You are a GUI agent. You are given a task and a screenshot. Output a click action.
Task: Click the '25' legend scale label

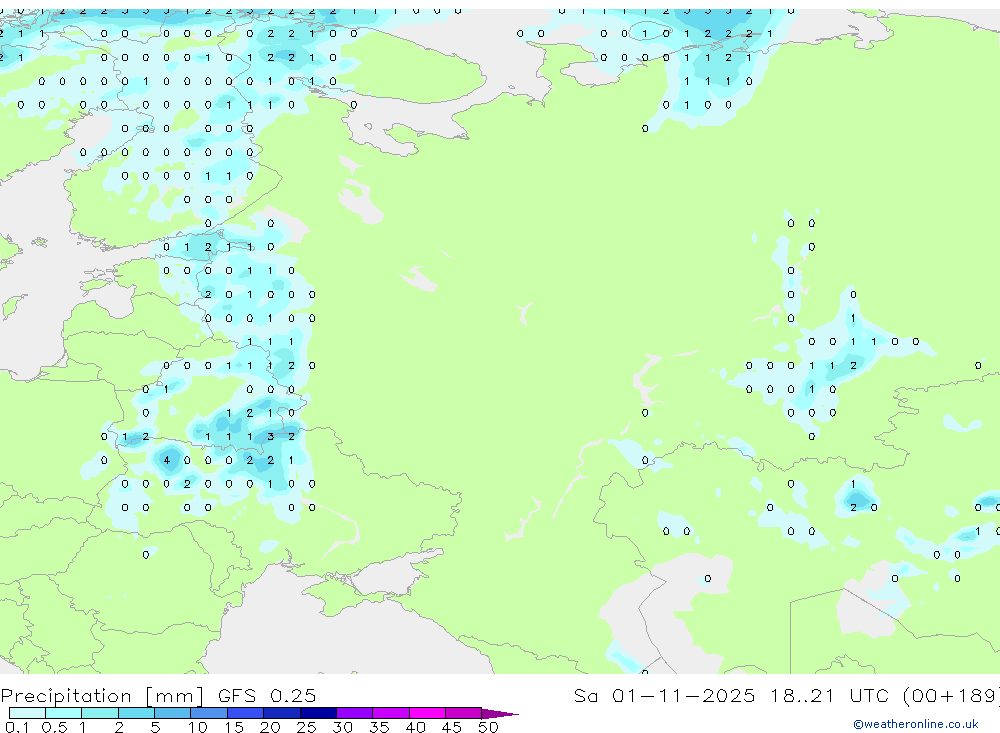(x=306, y=727)
